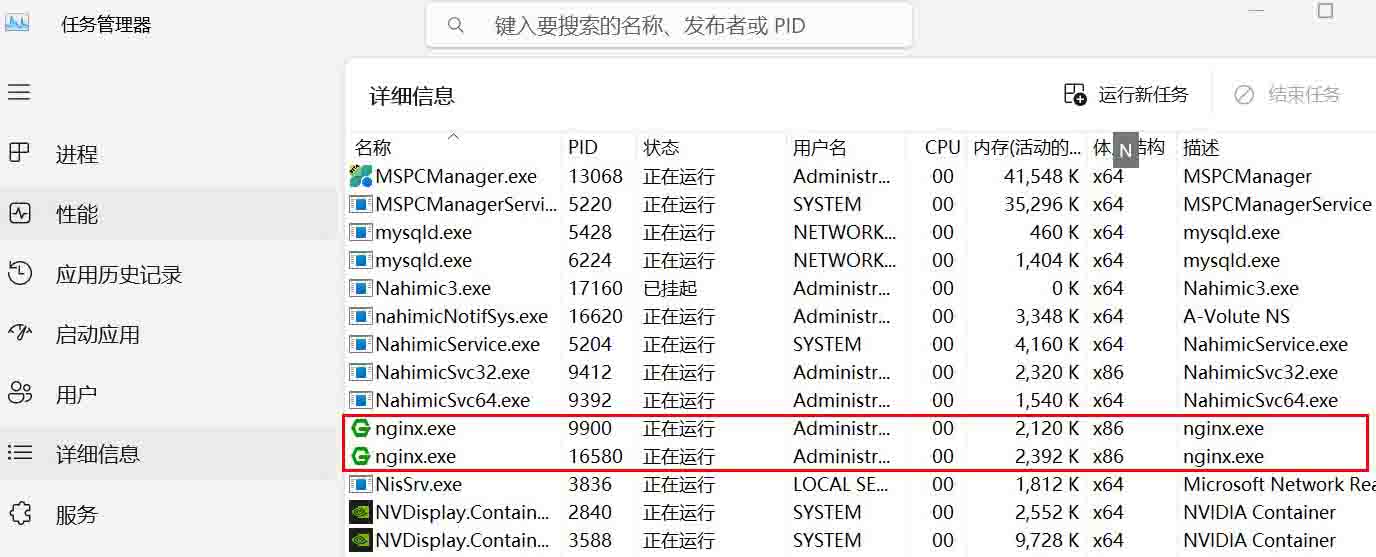Image resolution: width=1376 pixels, height=557 pixels.
Task: Maximize the Task Manager window
Action: [x=1325, y=10]
